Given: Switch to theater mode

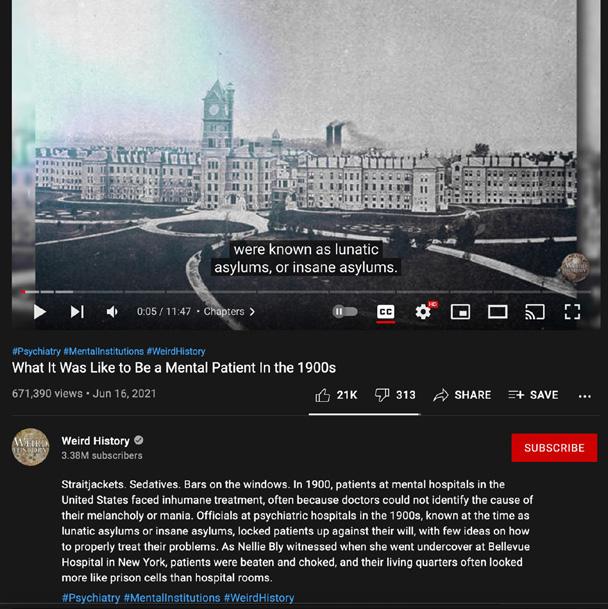Looking at the screenshot, I should pyautogui.click(x=498, y=311).
